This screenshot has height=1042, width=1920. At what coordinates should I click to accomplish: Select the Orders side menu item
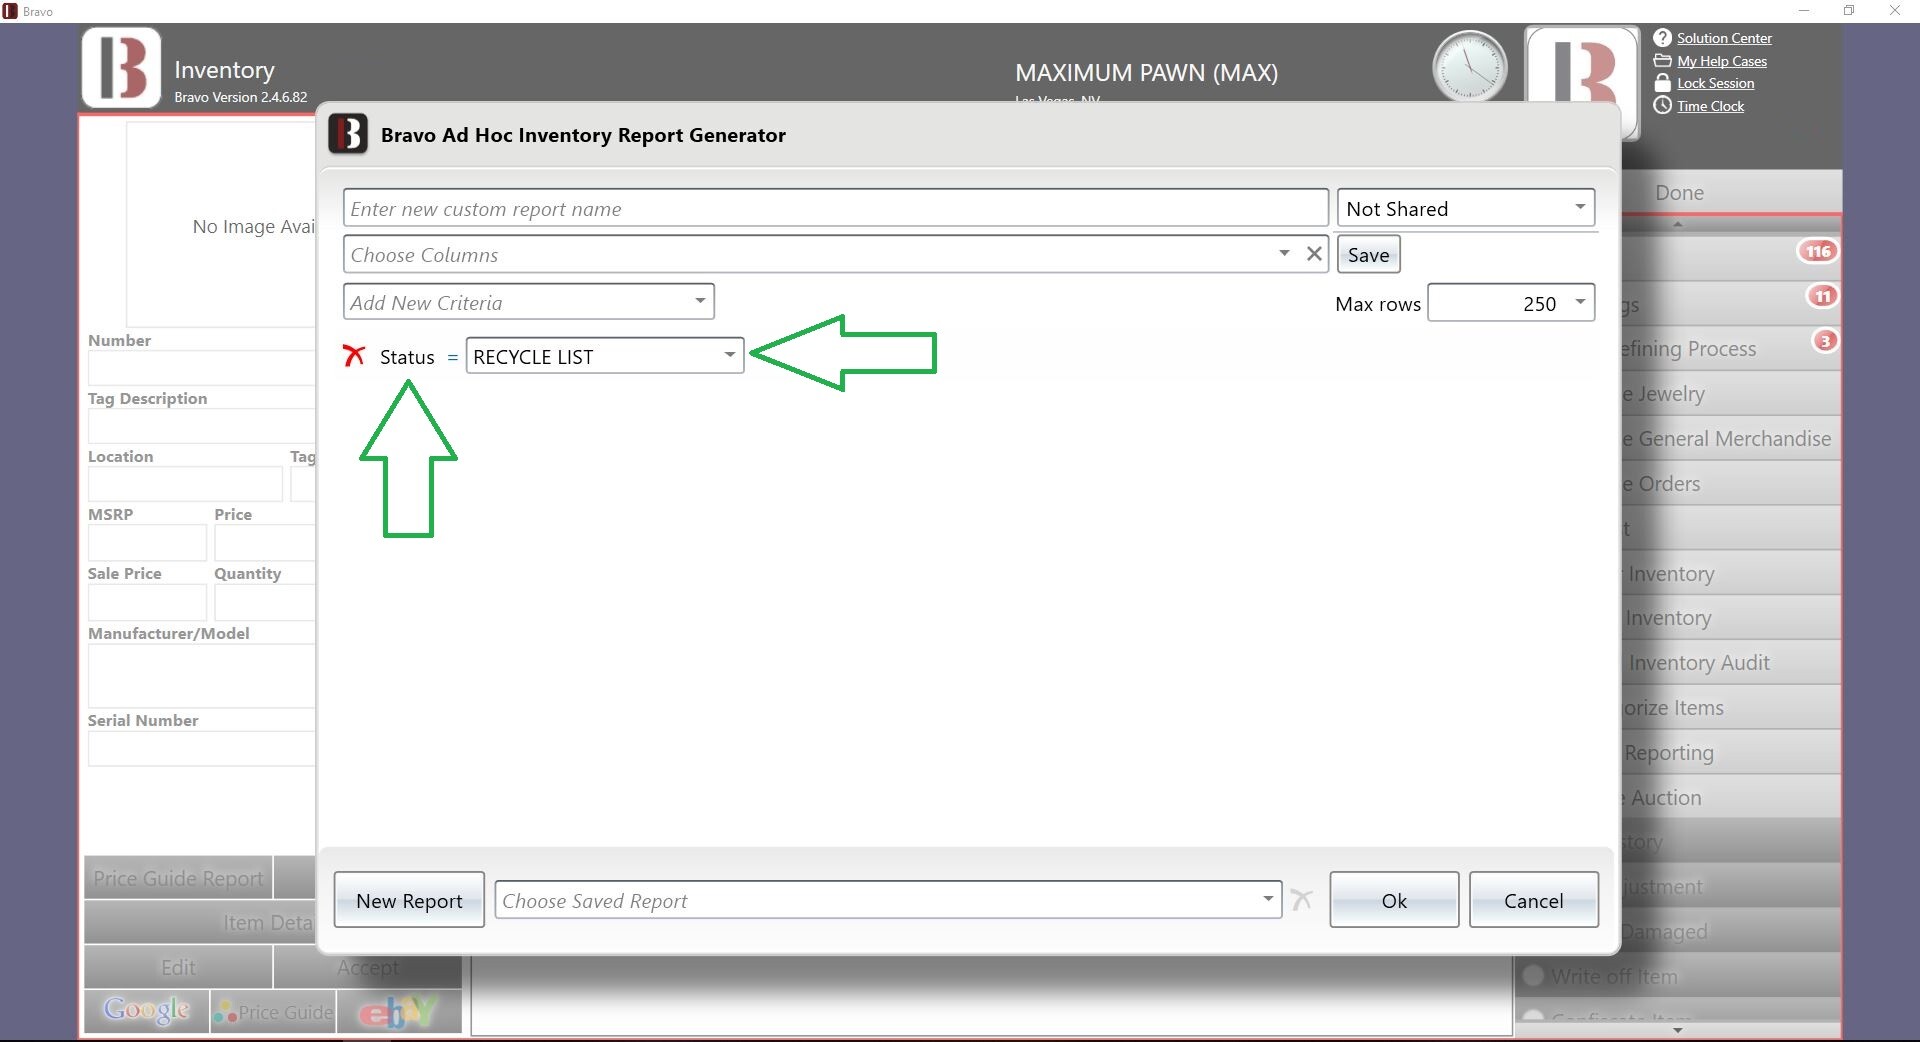1730,483
